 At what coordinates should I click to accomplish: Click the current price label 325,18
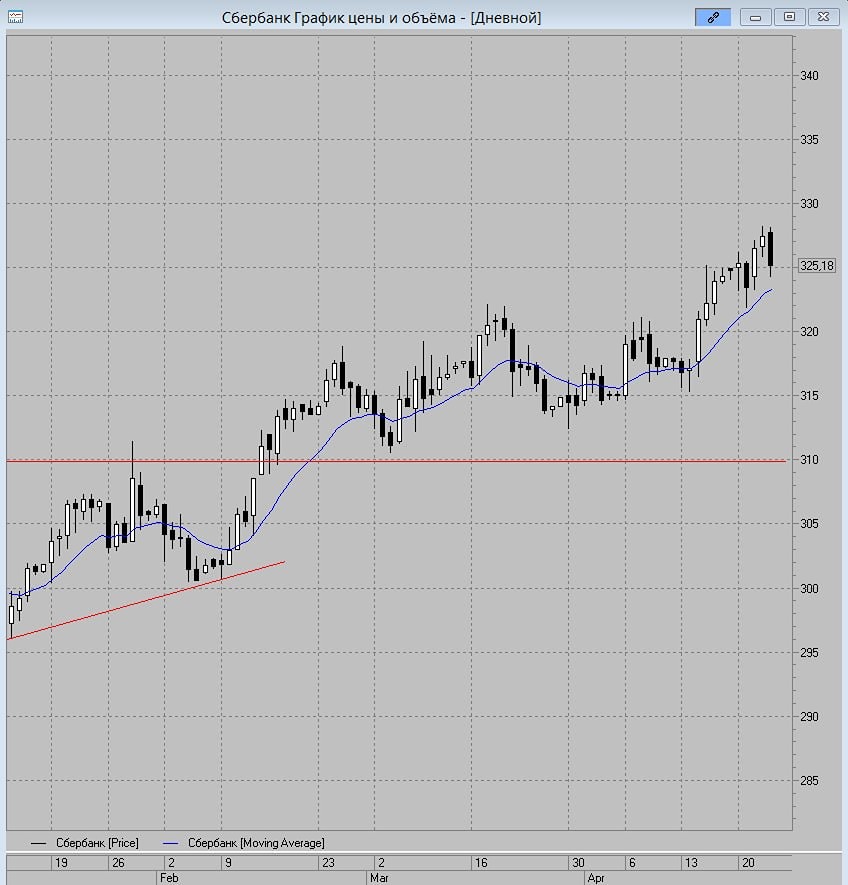(x=817, y=265)
